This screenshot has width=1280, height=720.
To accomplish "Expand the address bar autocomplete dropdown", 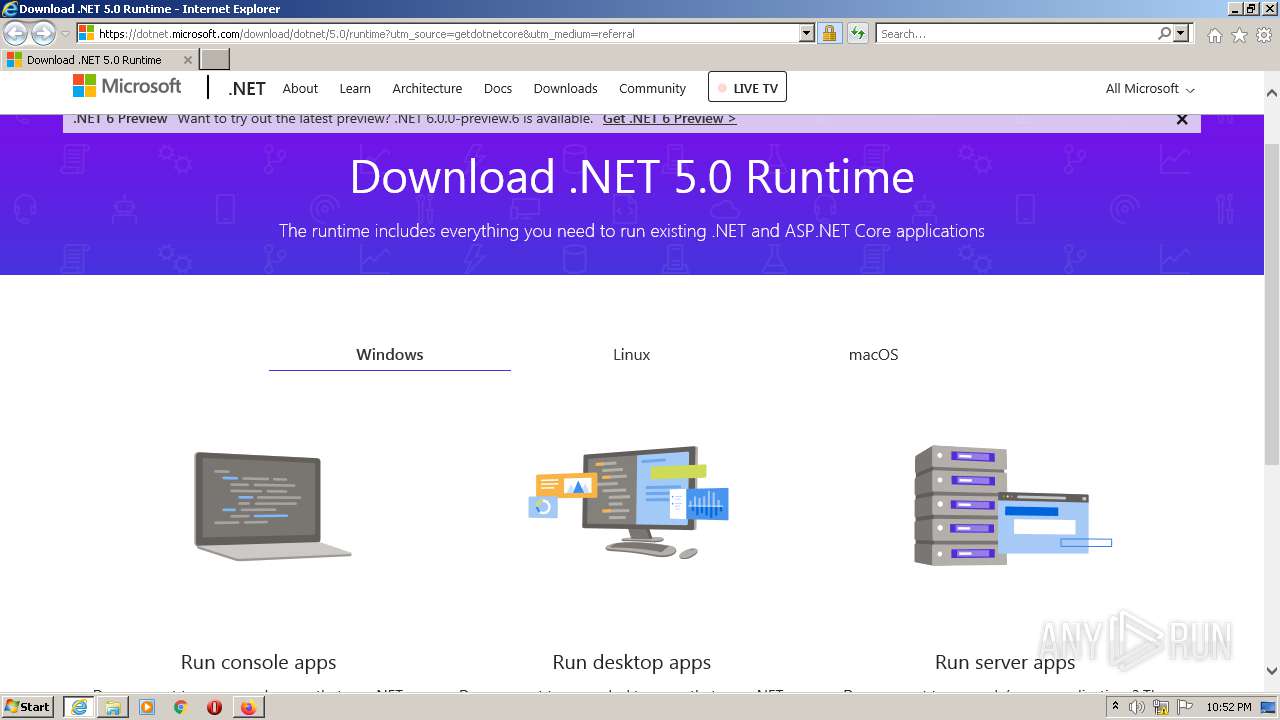I will click(807, 33).
